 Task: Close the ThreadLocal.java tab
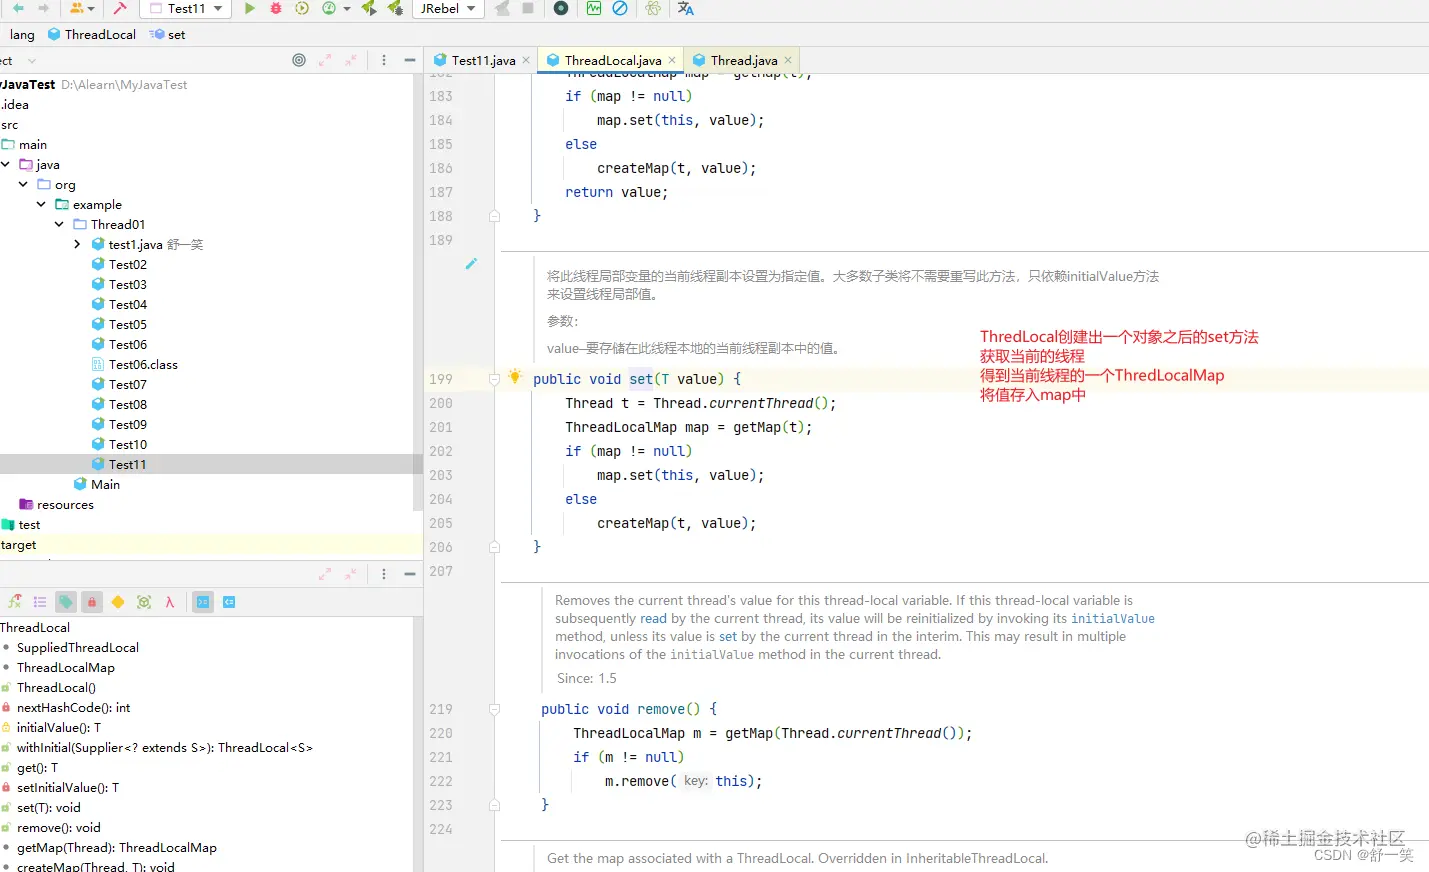click(672, 60)
